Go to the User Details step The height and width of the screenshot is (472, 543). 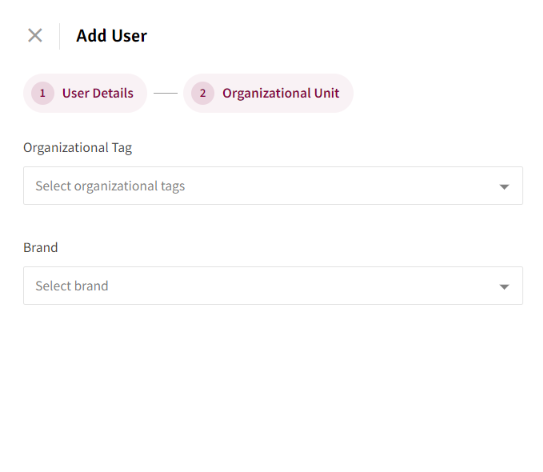coord(85,93)
